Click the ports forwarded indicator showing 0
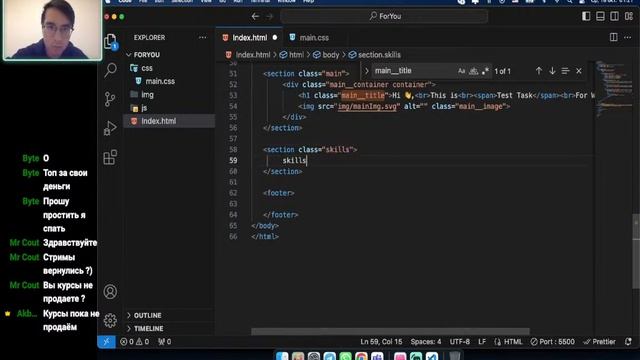 [x=164, y=342]
